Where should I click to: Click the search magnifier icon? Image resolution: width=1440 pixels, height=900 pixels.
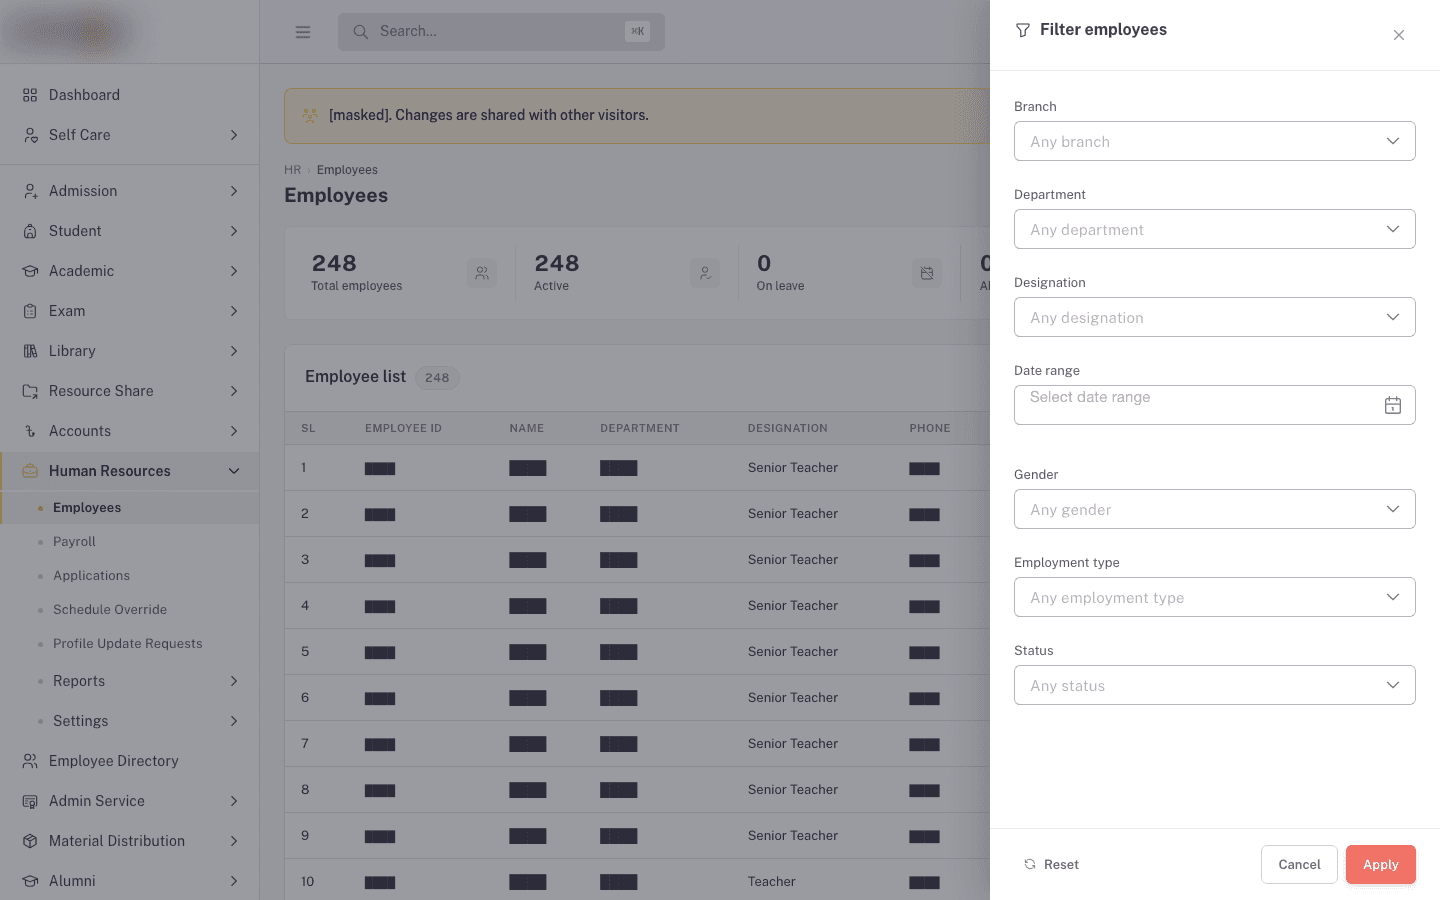coord(360,32)
